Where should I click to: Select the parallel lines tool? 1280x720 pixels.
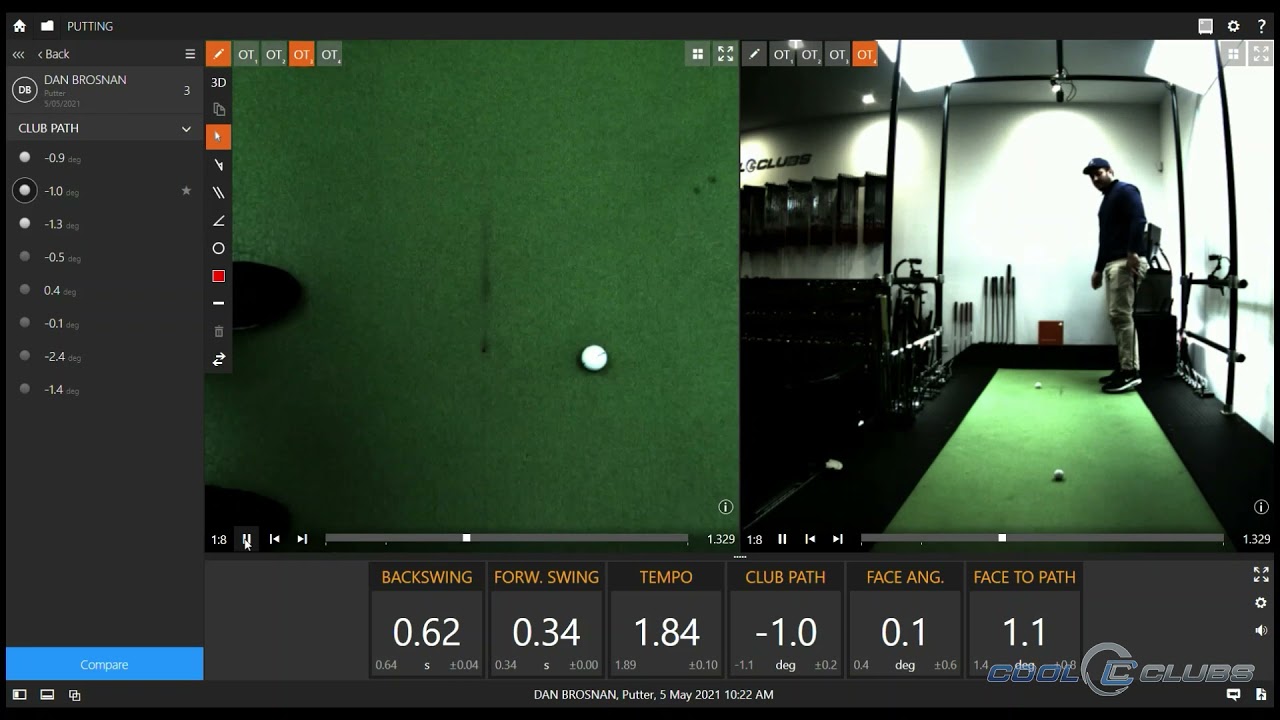pos(218,192)
